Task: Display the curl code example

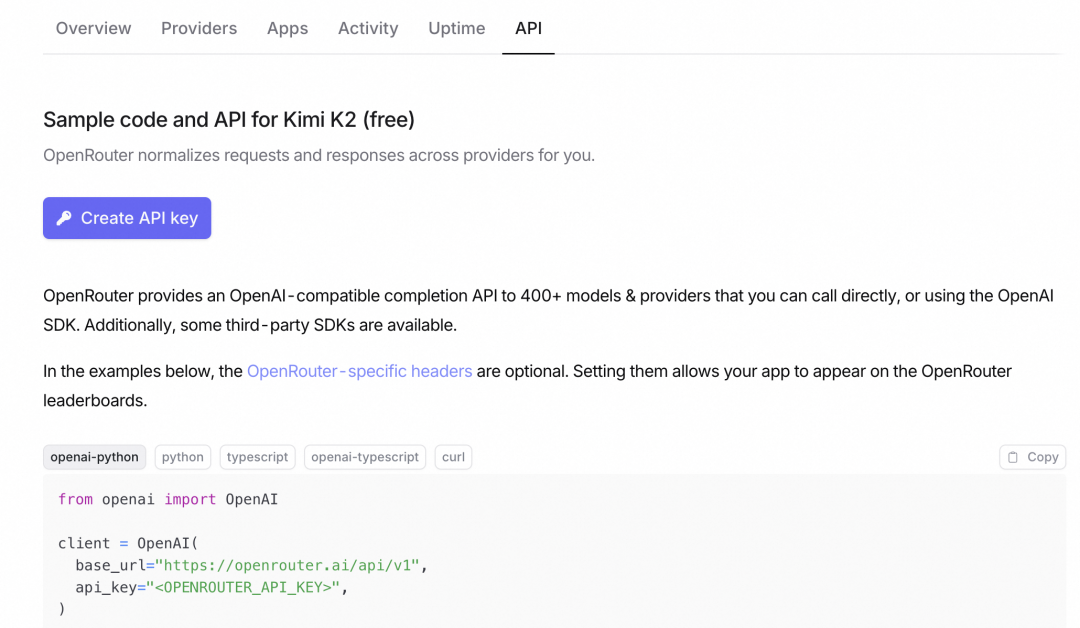Action: [453, 457]
